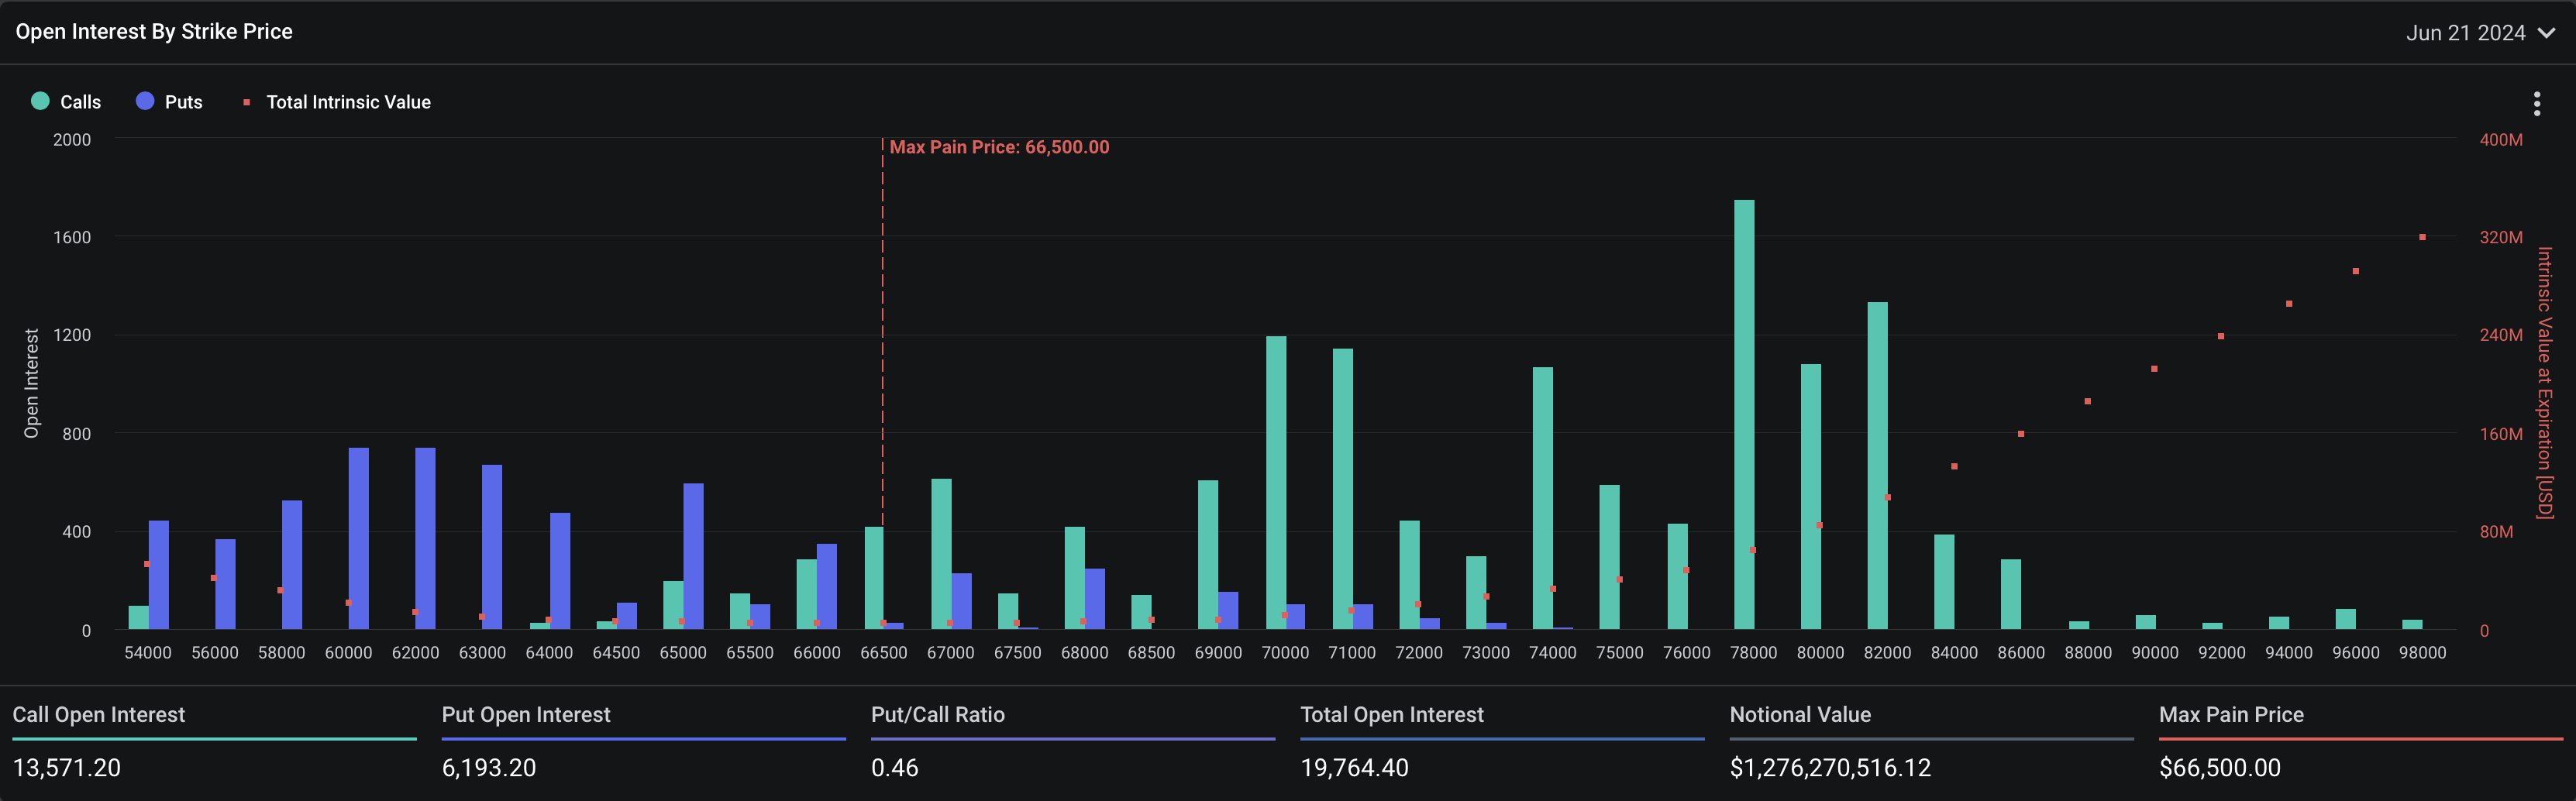Toggle the Calls series in the legend
This screenshot has width=2576, height=801.
80,102
